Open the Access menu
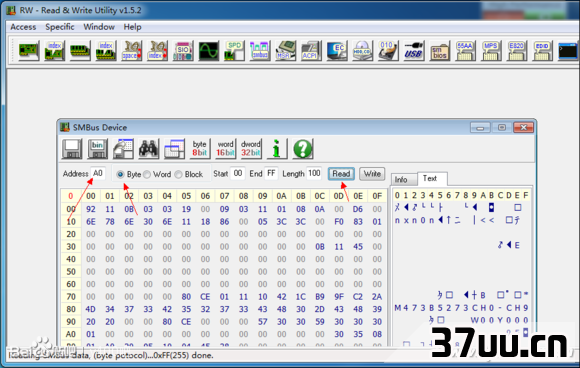The image size is (580, 368). [x=23, y=27]
